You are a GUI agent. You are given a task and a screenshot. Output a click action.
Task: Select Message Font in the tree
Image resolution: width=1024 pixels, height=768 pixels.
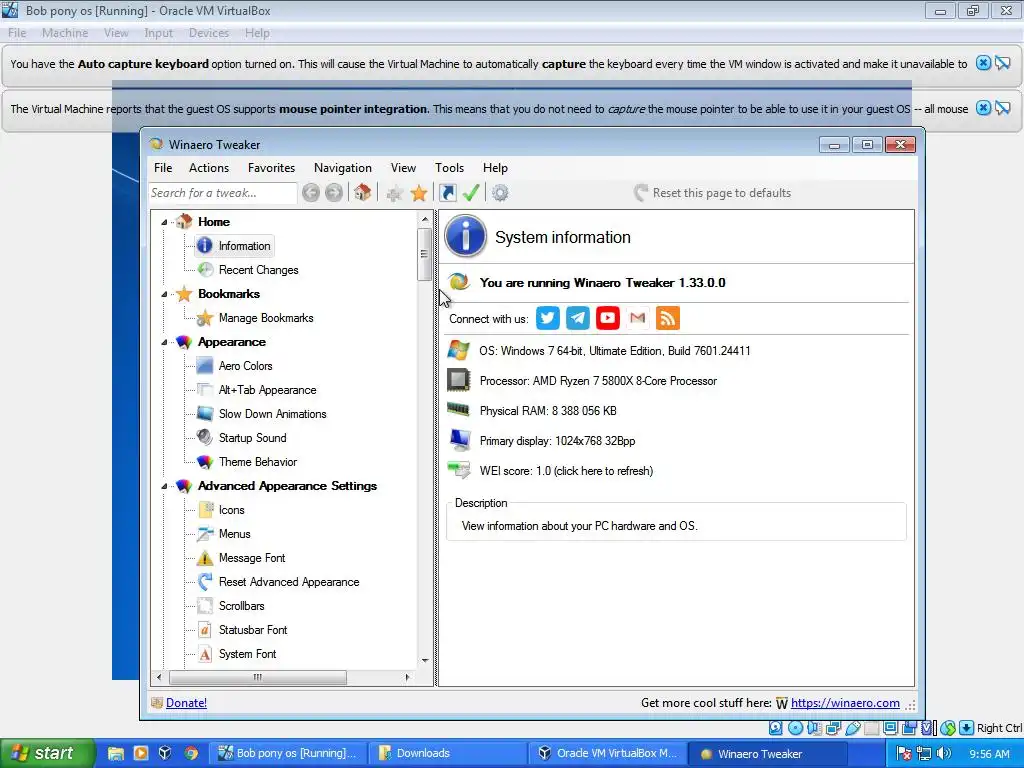[251, 558]
